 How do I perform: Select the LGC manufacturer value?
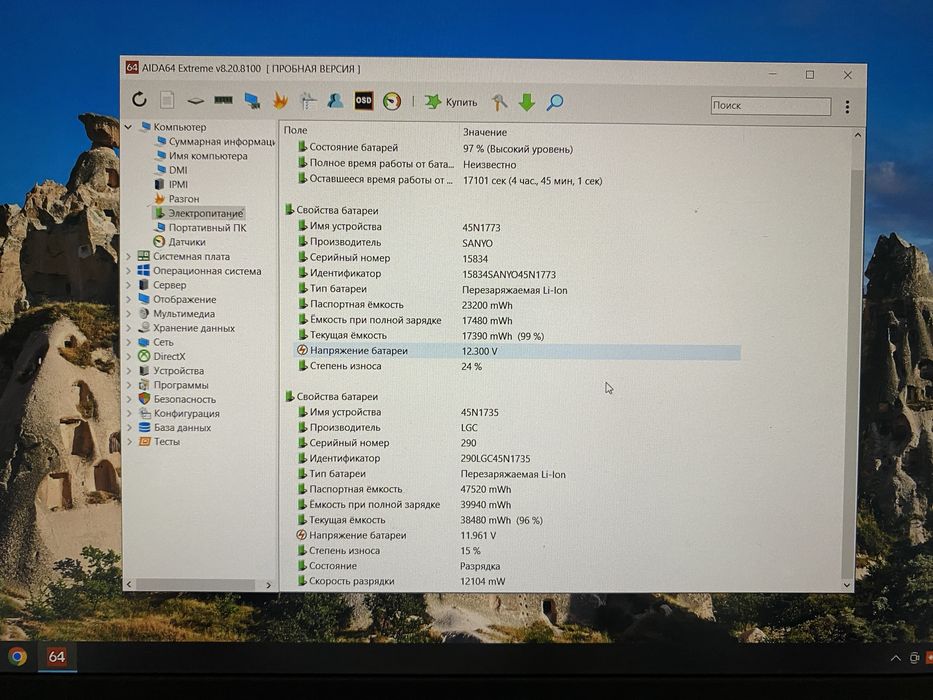click(469, 427)
